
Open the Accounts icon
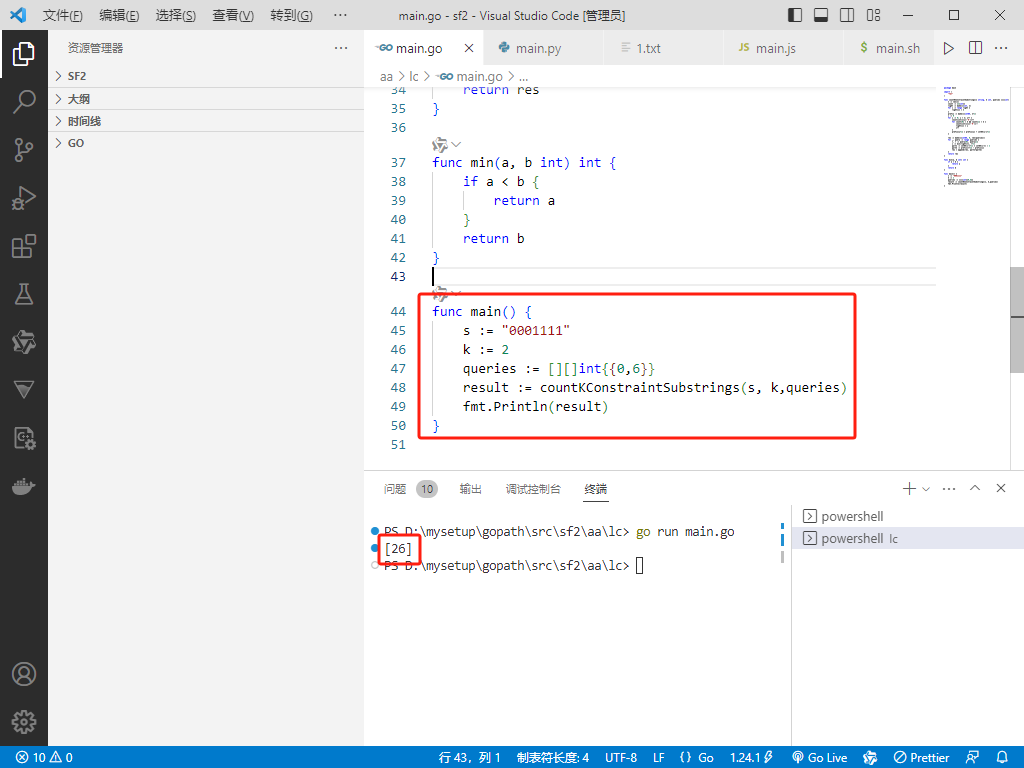(x=24, y=674)
